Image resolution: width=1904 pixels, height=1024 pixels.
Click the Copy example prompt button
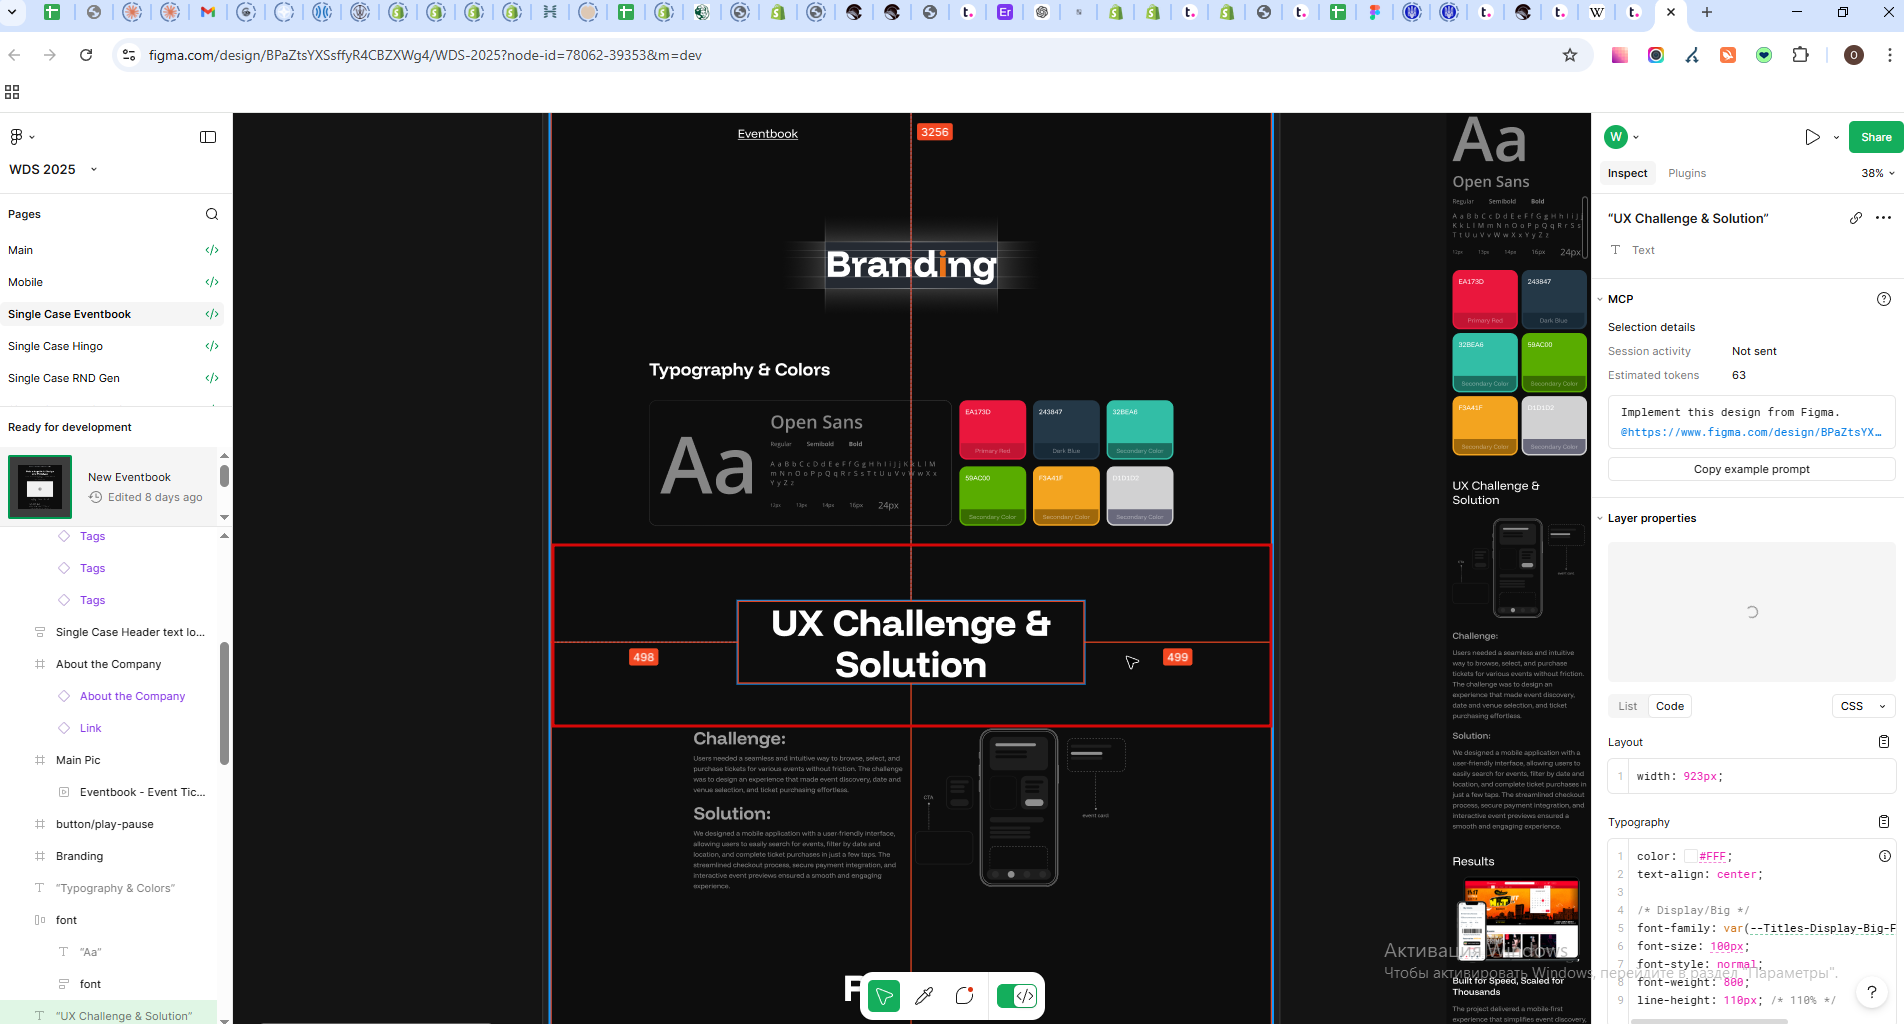click(x=1752, y=469)
